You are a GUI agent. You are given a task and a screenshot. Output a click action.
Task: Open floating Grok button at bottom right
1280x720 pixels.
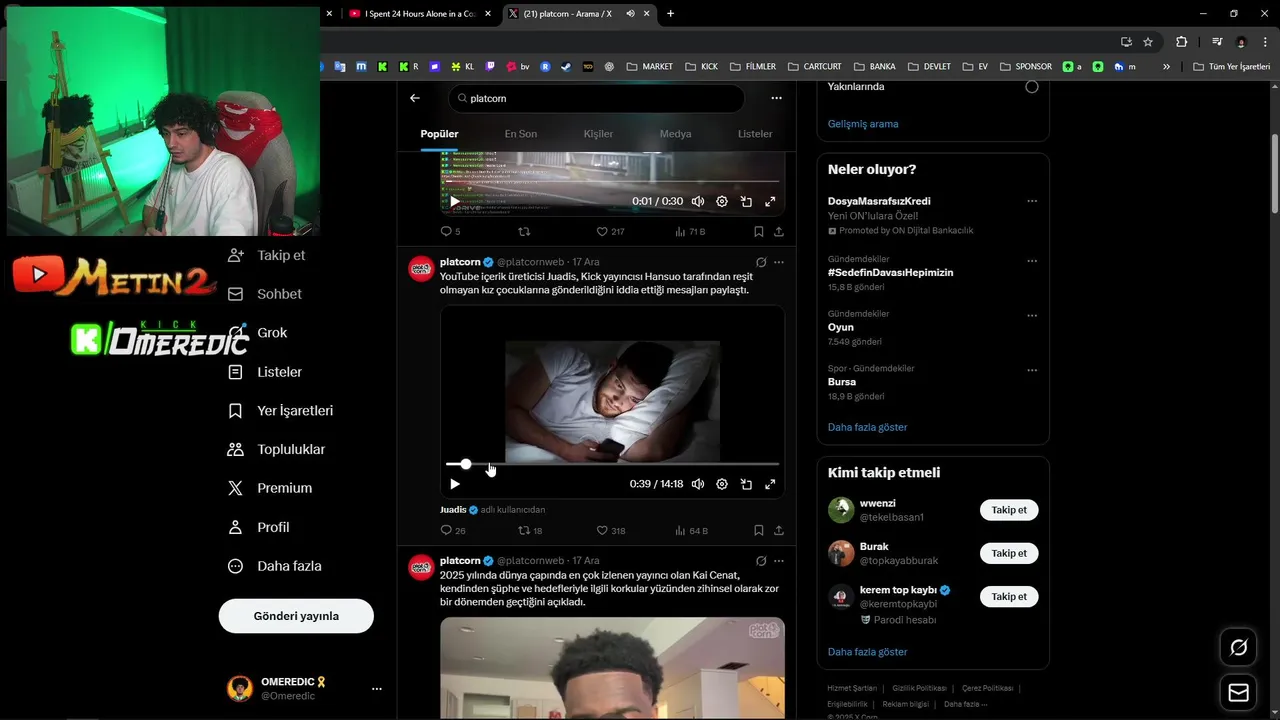coord(1238,648)
